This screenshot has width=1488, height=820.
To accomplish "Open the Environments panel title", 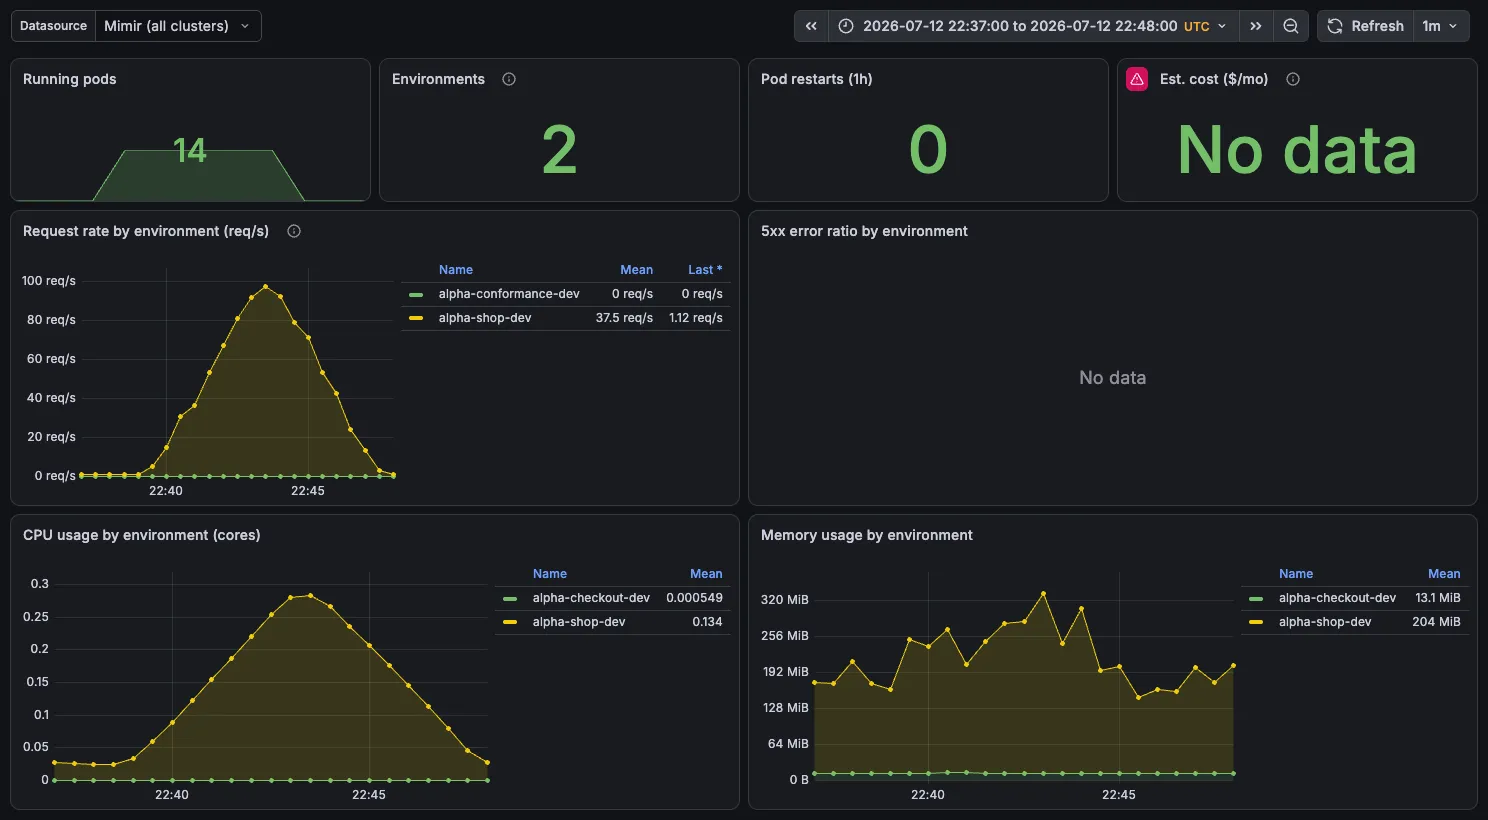I will [x=438, y=79].
